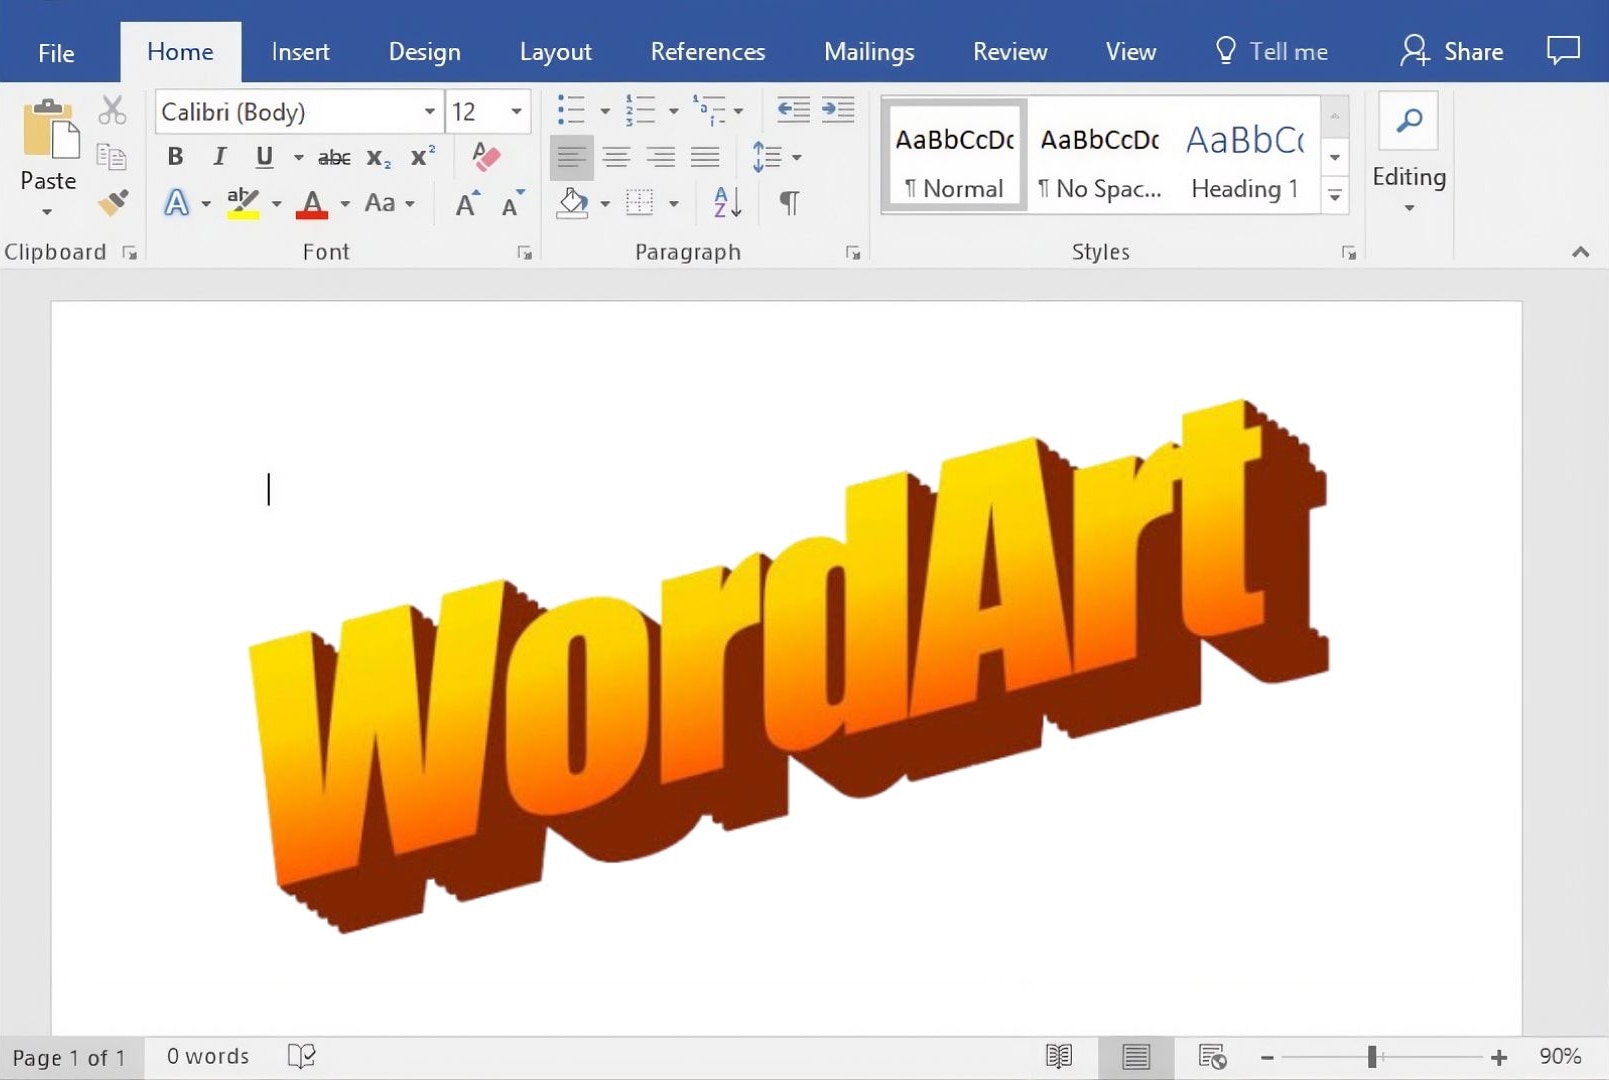Switch to the References tab
The width and height of the screenshot is (1609, 1080).
coord(707,52)
